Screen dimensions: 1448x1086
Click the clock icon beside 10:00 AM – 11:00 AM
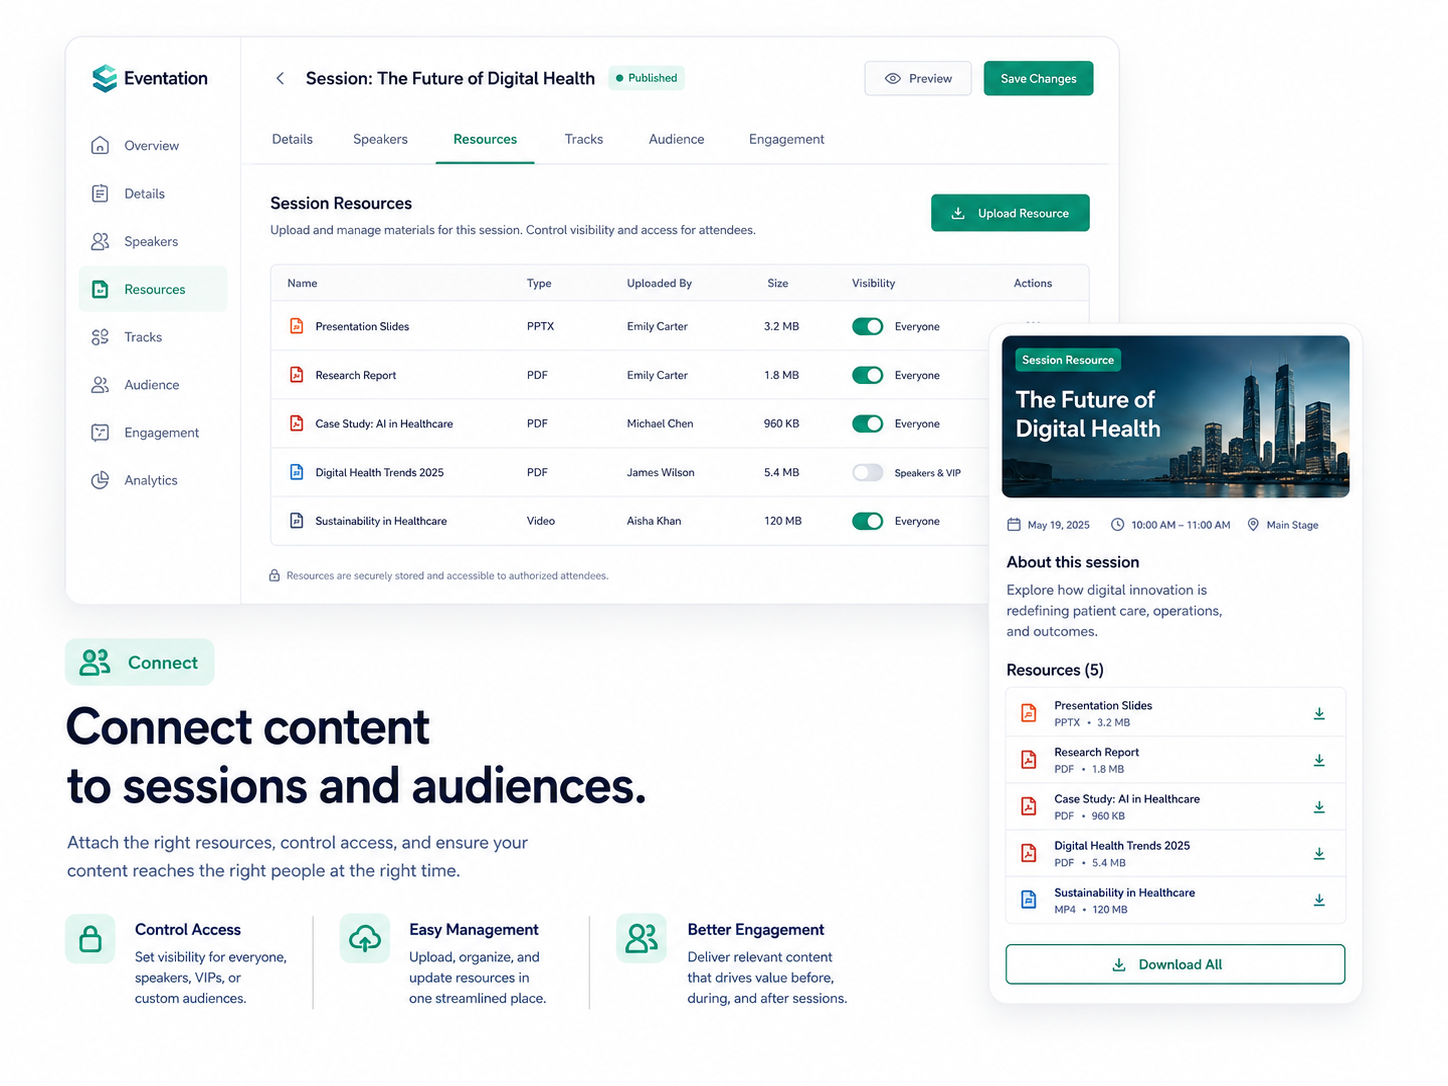coord(1117,525)
